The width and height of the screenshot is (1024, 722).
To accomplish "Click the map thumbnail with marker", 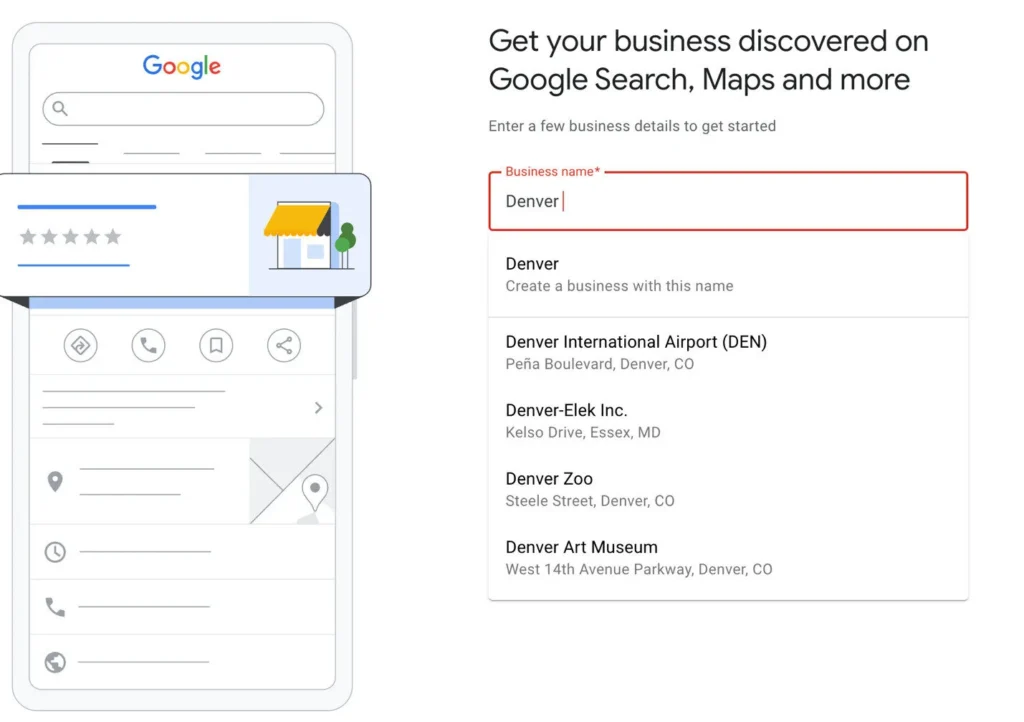I will pyautogui.click(x=292, y=481).
